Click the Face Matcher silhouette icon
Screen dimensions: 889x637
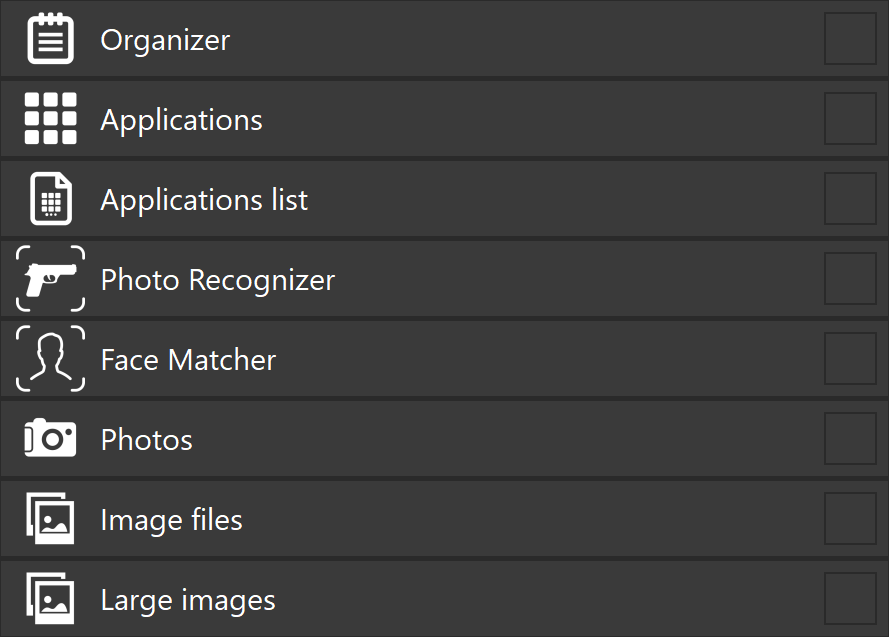(x=50, y=359)
